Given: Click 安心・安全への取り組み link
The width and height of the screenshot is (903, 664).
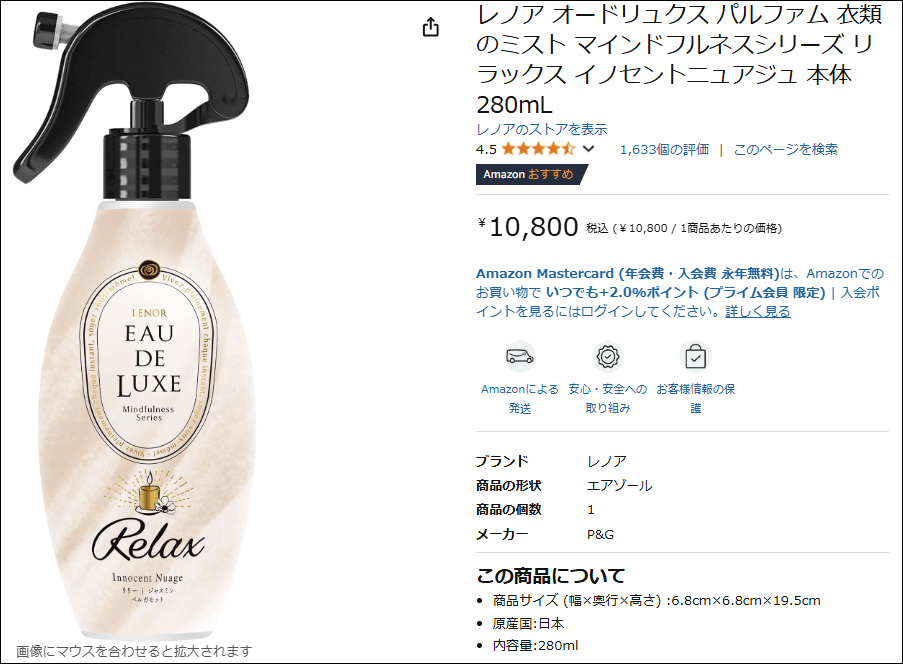Looking at the screenshot, I should [x=608, y=399].
